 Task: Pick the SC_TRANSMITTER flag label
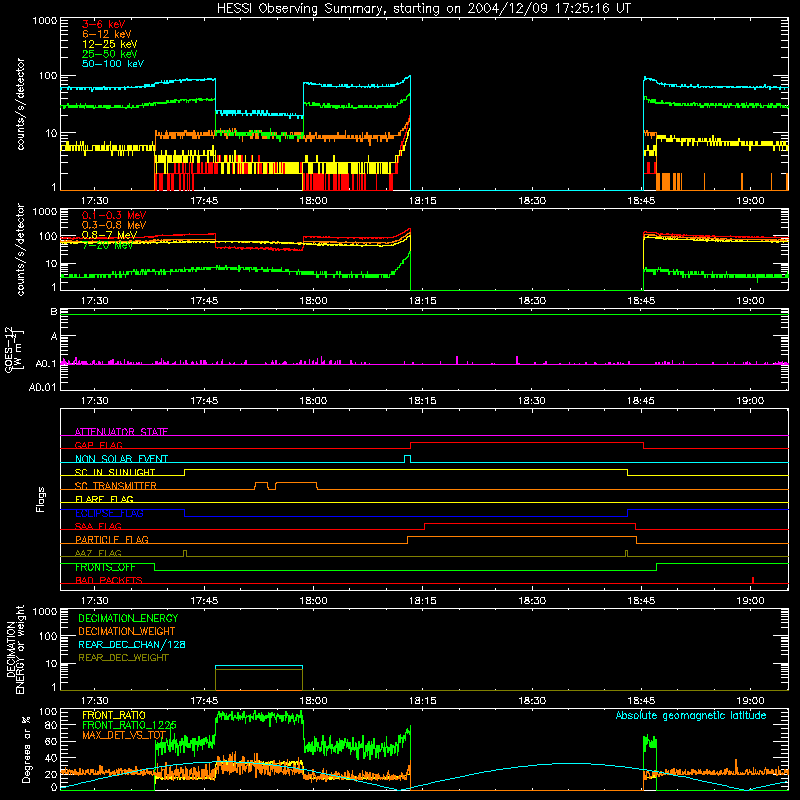tap(116, 485)
